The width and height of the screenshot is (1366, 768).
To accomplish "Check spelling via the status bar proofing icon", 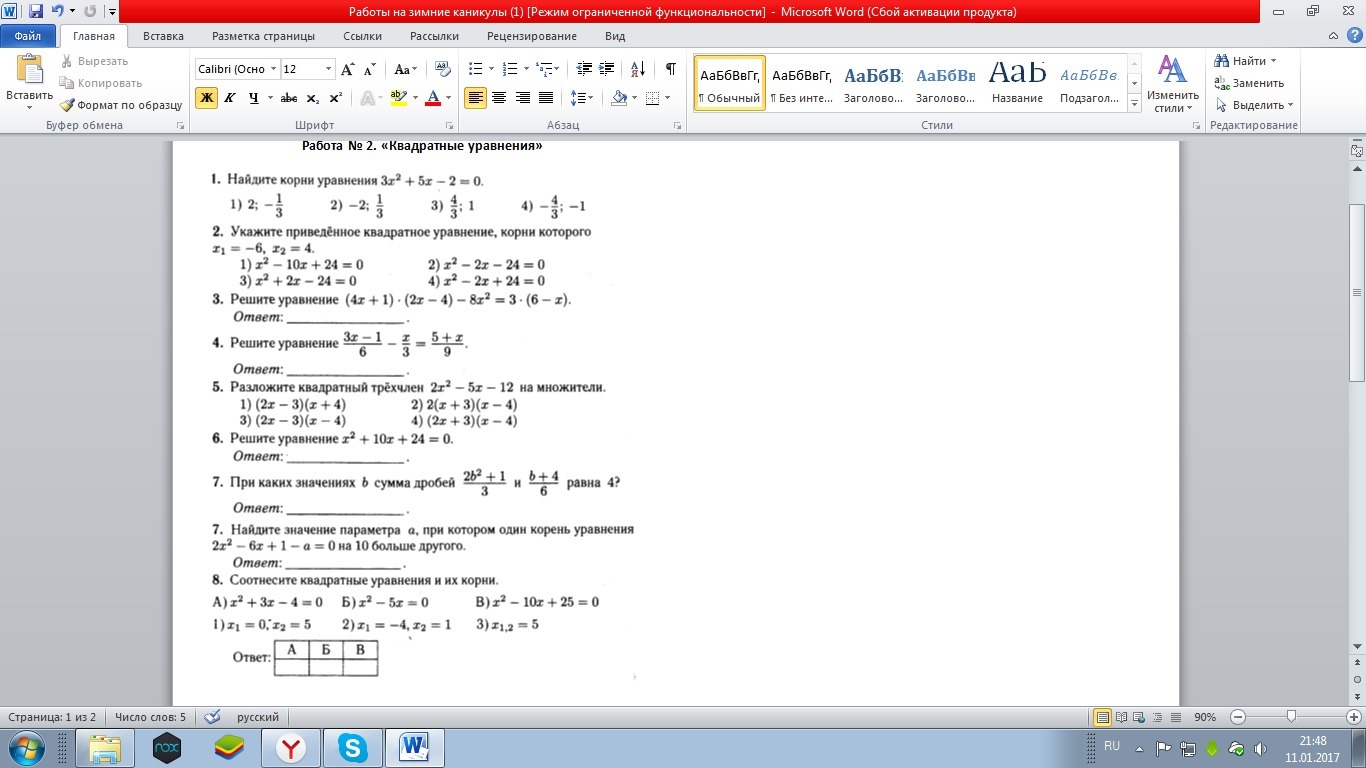I will pos(212,717).
